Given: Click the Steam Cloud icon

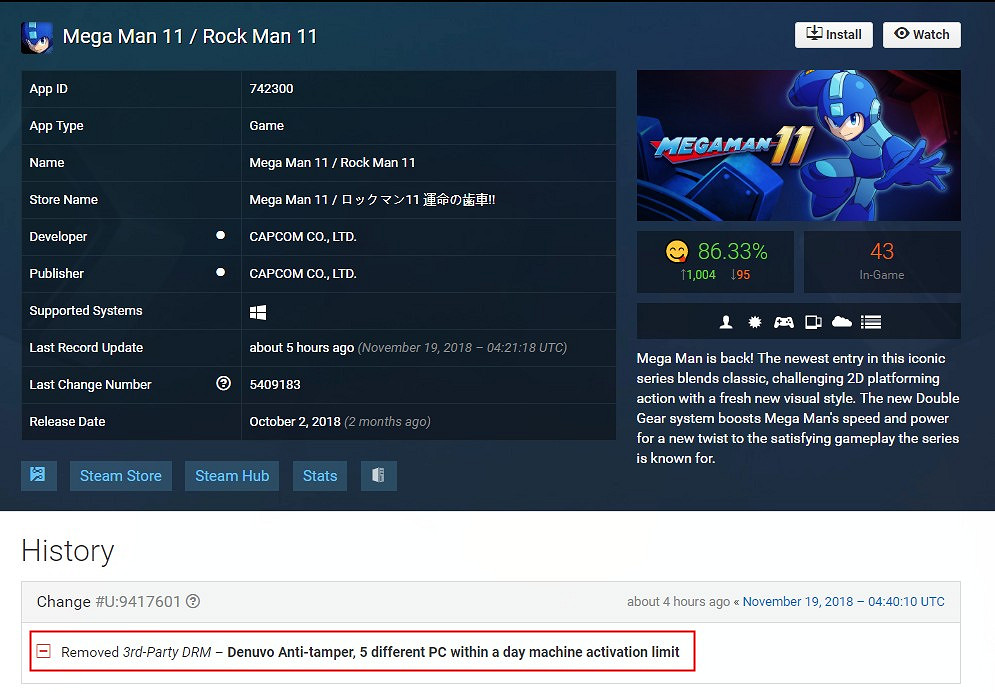Looking at the screenshot, I should point(841,321).
